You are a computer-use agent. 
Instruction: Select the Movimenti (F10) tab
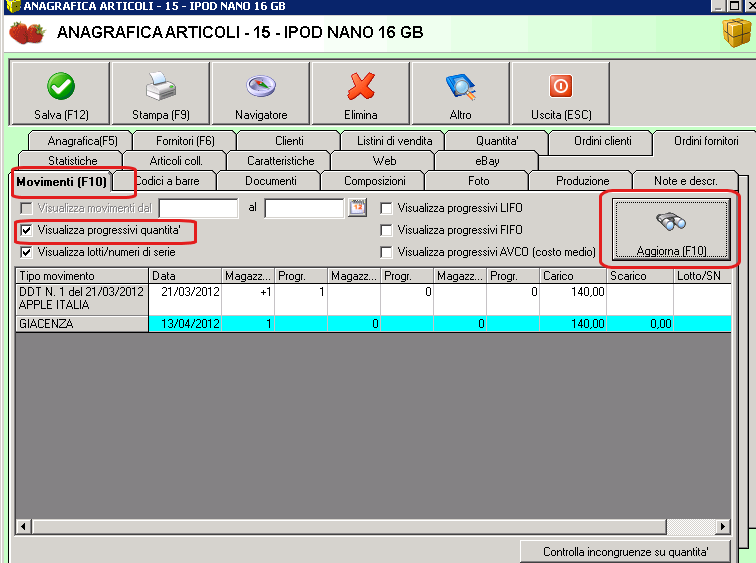[x=61, y=182]
